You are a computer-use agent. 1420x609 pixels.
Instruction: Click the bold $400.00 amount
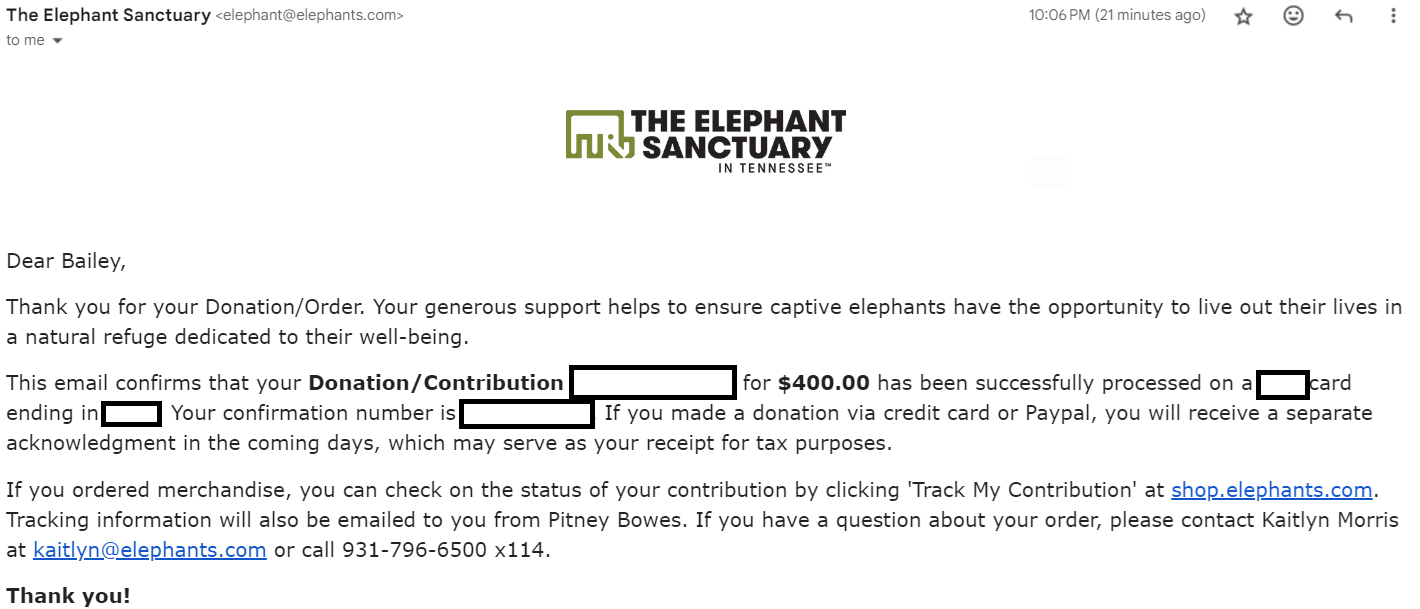coord(824,383)
